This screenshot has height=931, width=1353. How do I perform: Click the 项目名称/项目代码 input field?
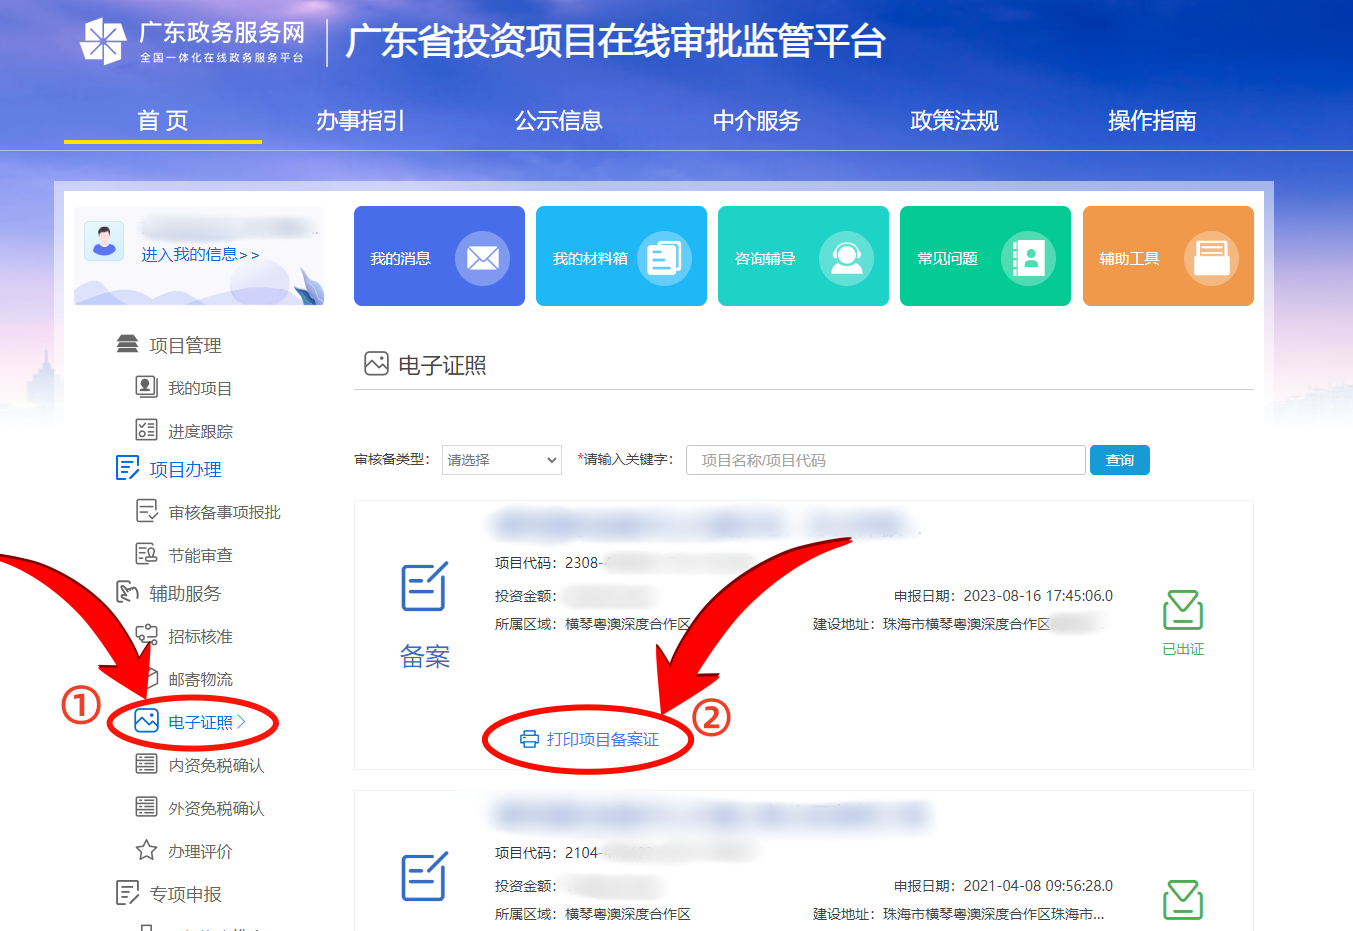tap(884, 459)
